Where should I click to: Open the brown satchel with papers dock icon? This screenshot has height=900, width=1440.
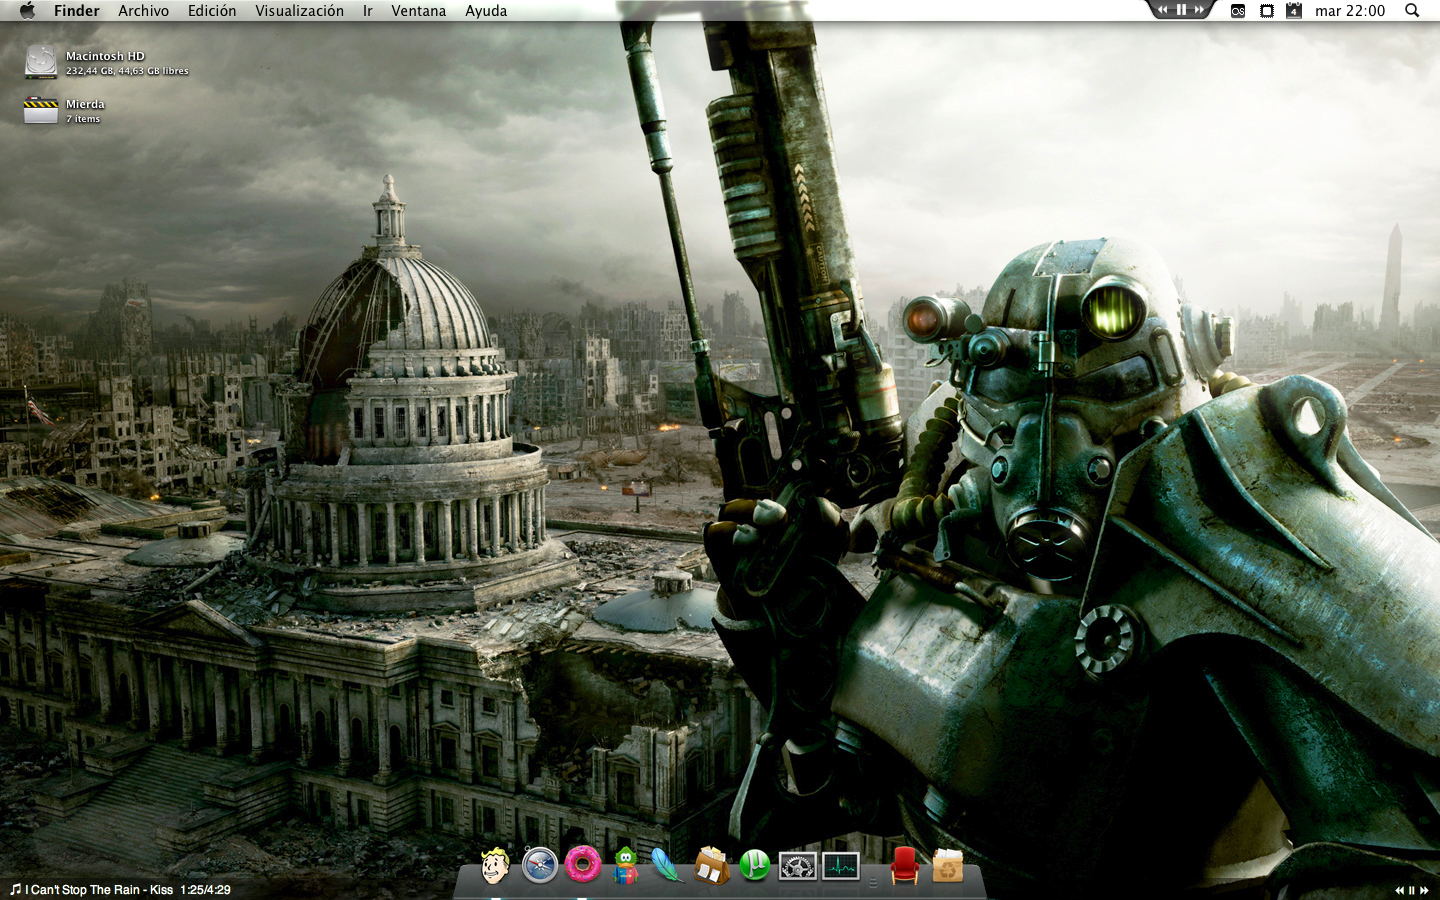point(711,865)
